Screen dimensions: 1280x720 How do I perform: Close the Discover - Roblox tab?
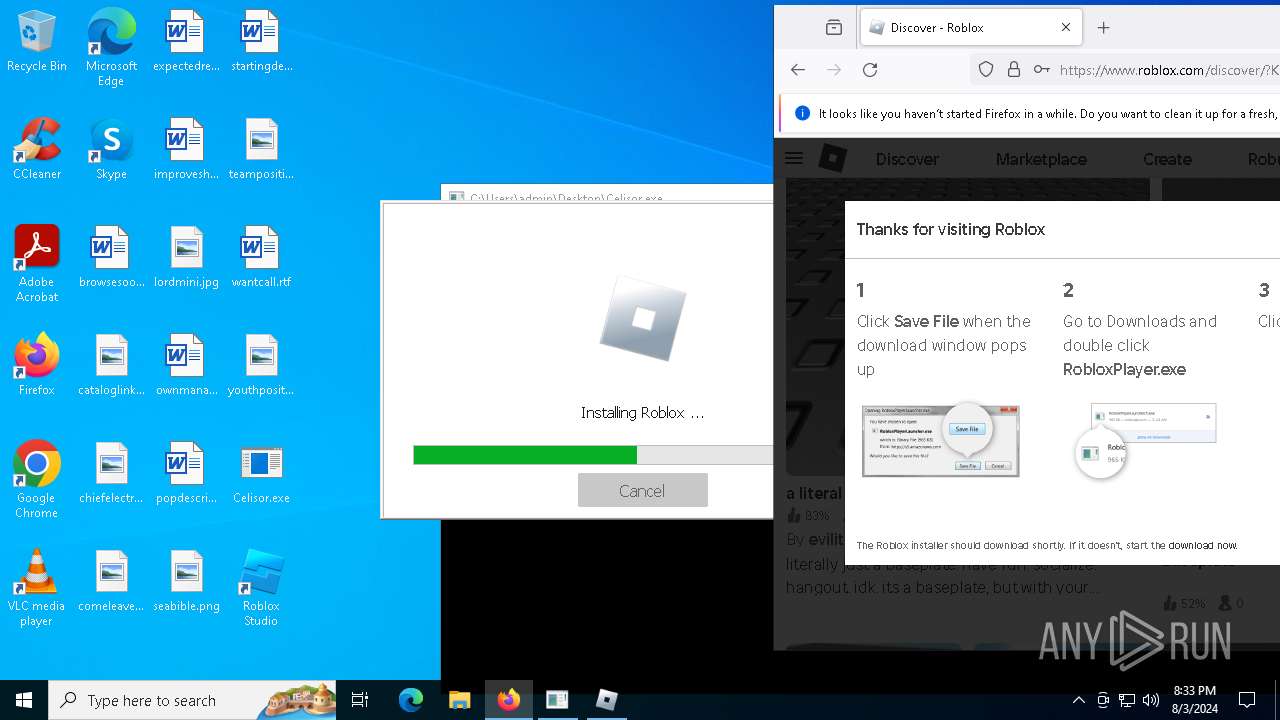[x=1065, y=28]
